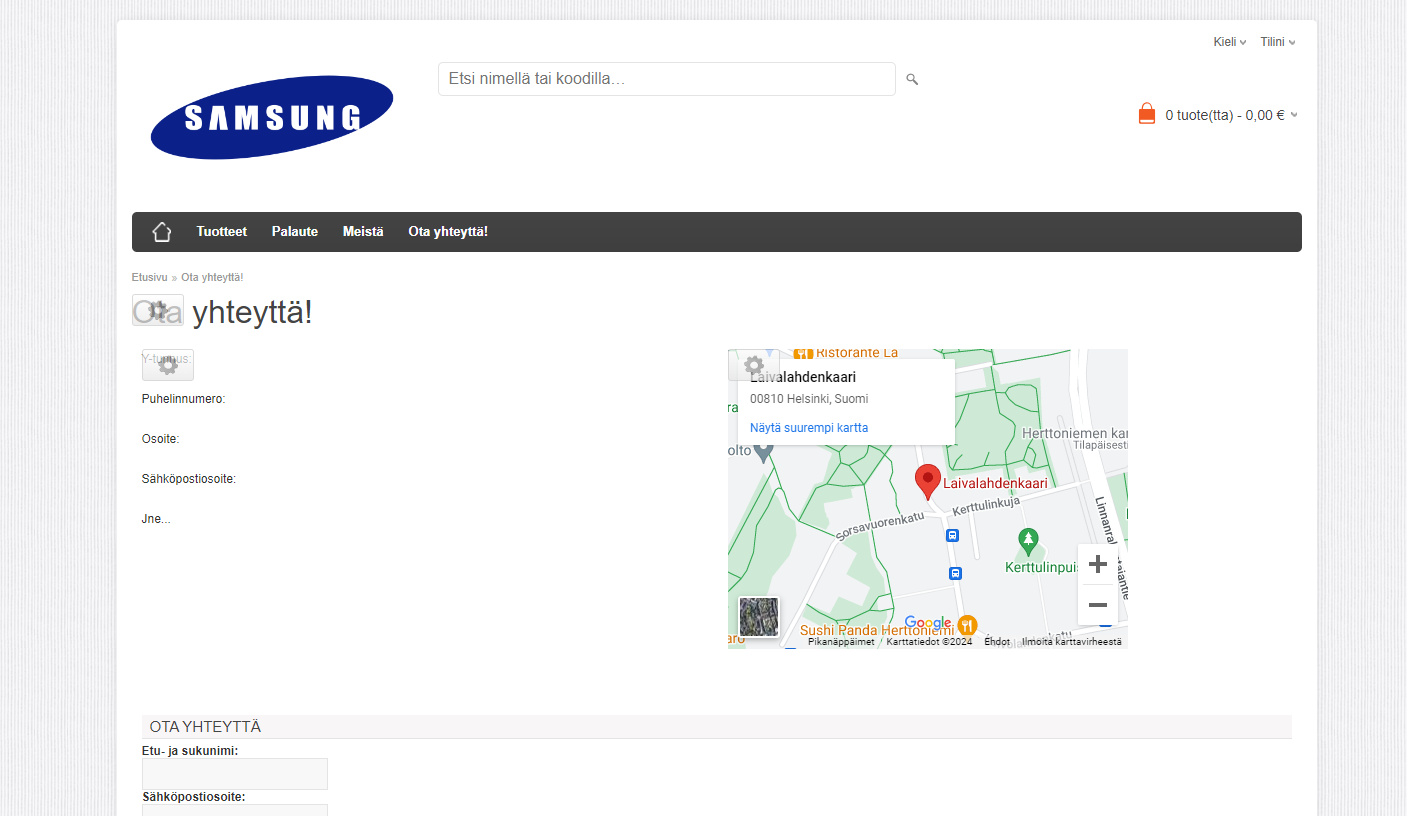Click the Samsung logo

pos(272,117)
